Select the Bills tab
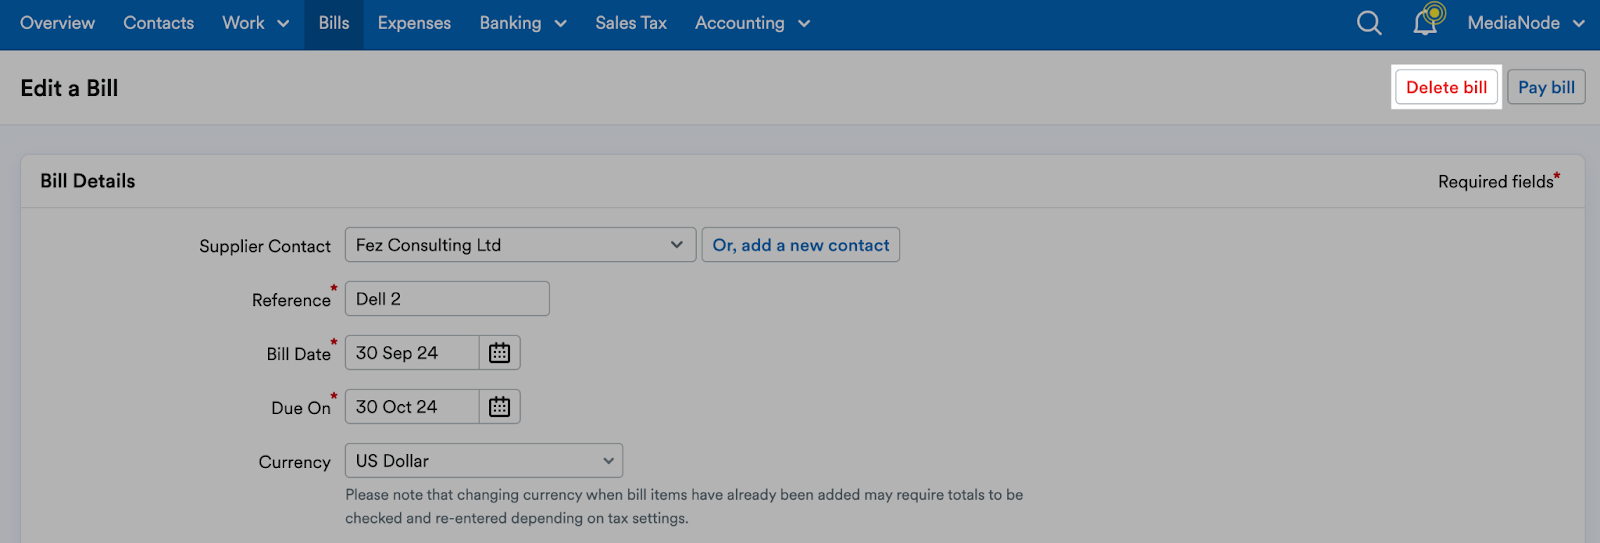1600x543 pixels. point(334,23)
